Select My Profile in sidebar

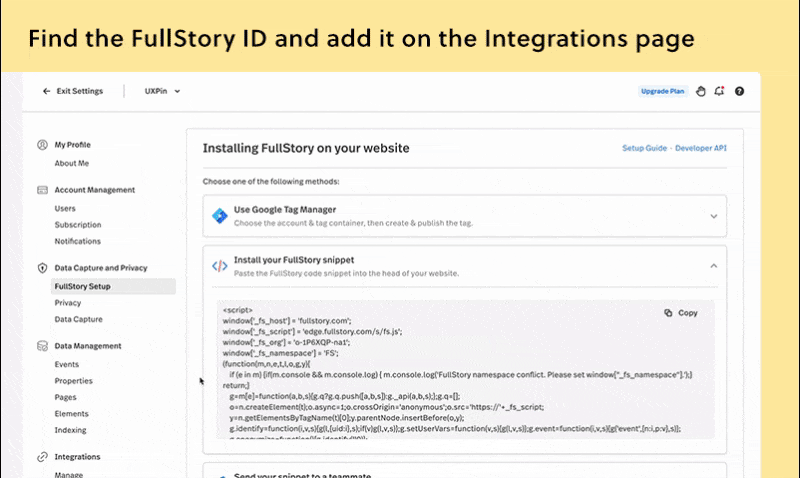coord(72,145)
